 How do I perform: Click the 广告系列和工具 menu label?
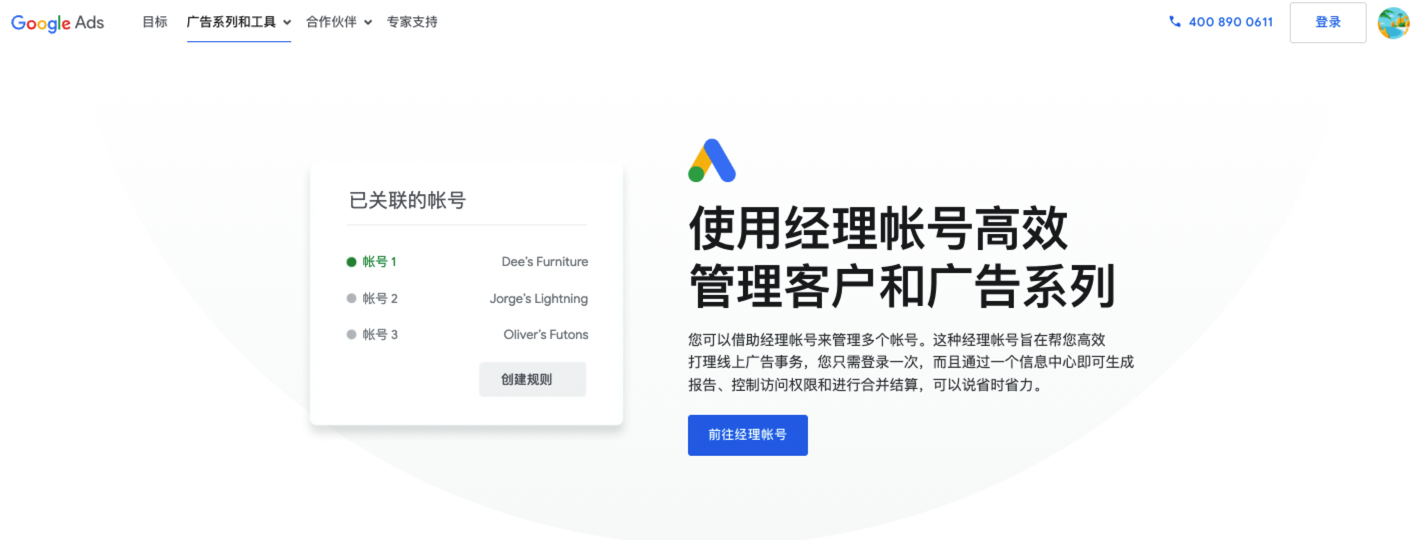point(231,22)
